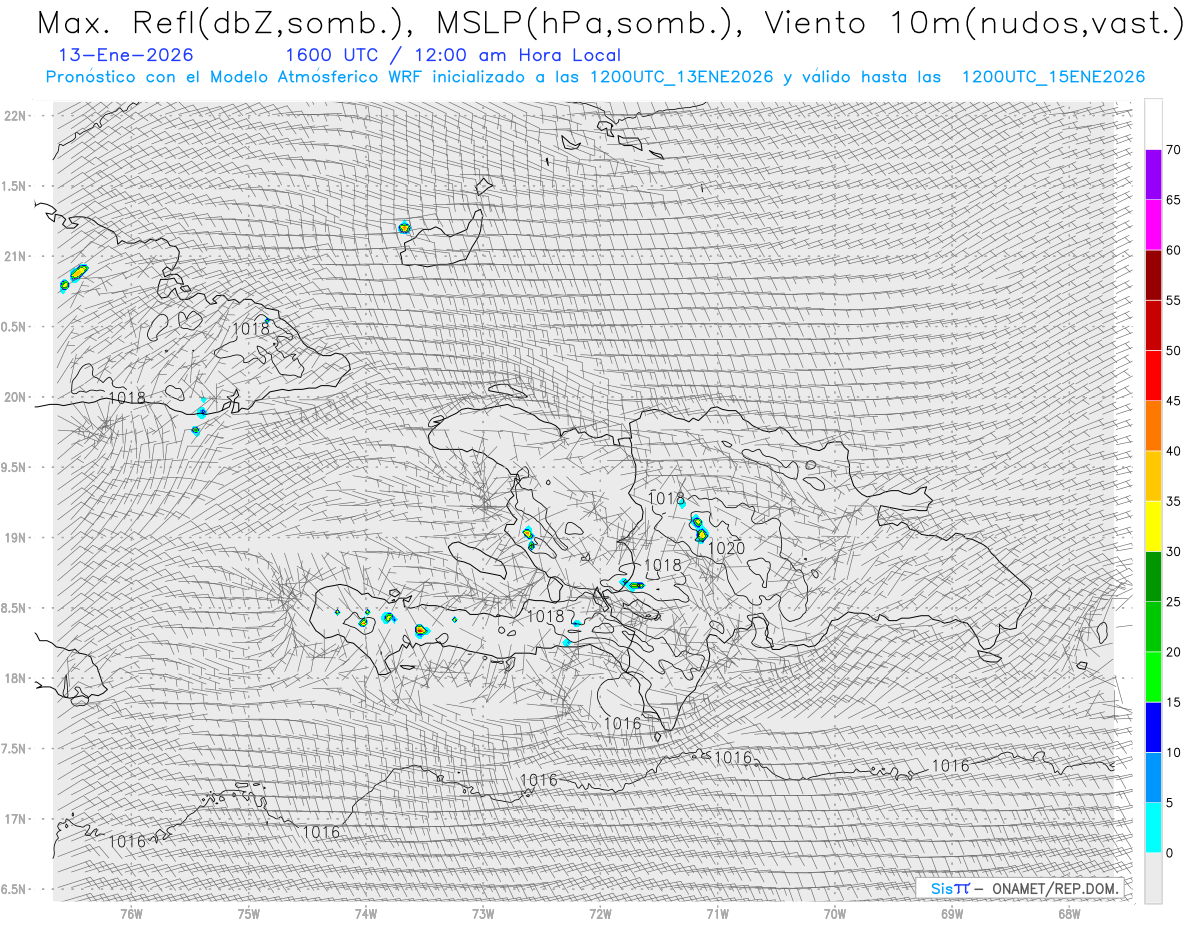1200x927 pixels.
Task: Click the colorbar label 50
Action: (1173, 351)
